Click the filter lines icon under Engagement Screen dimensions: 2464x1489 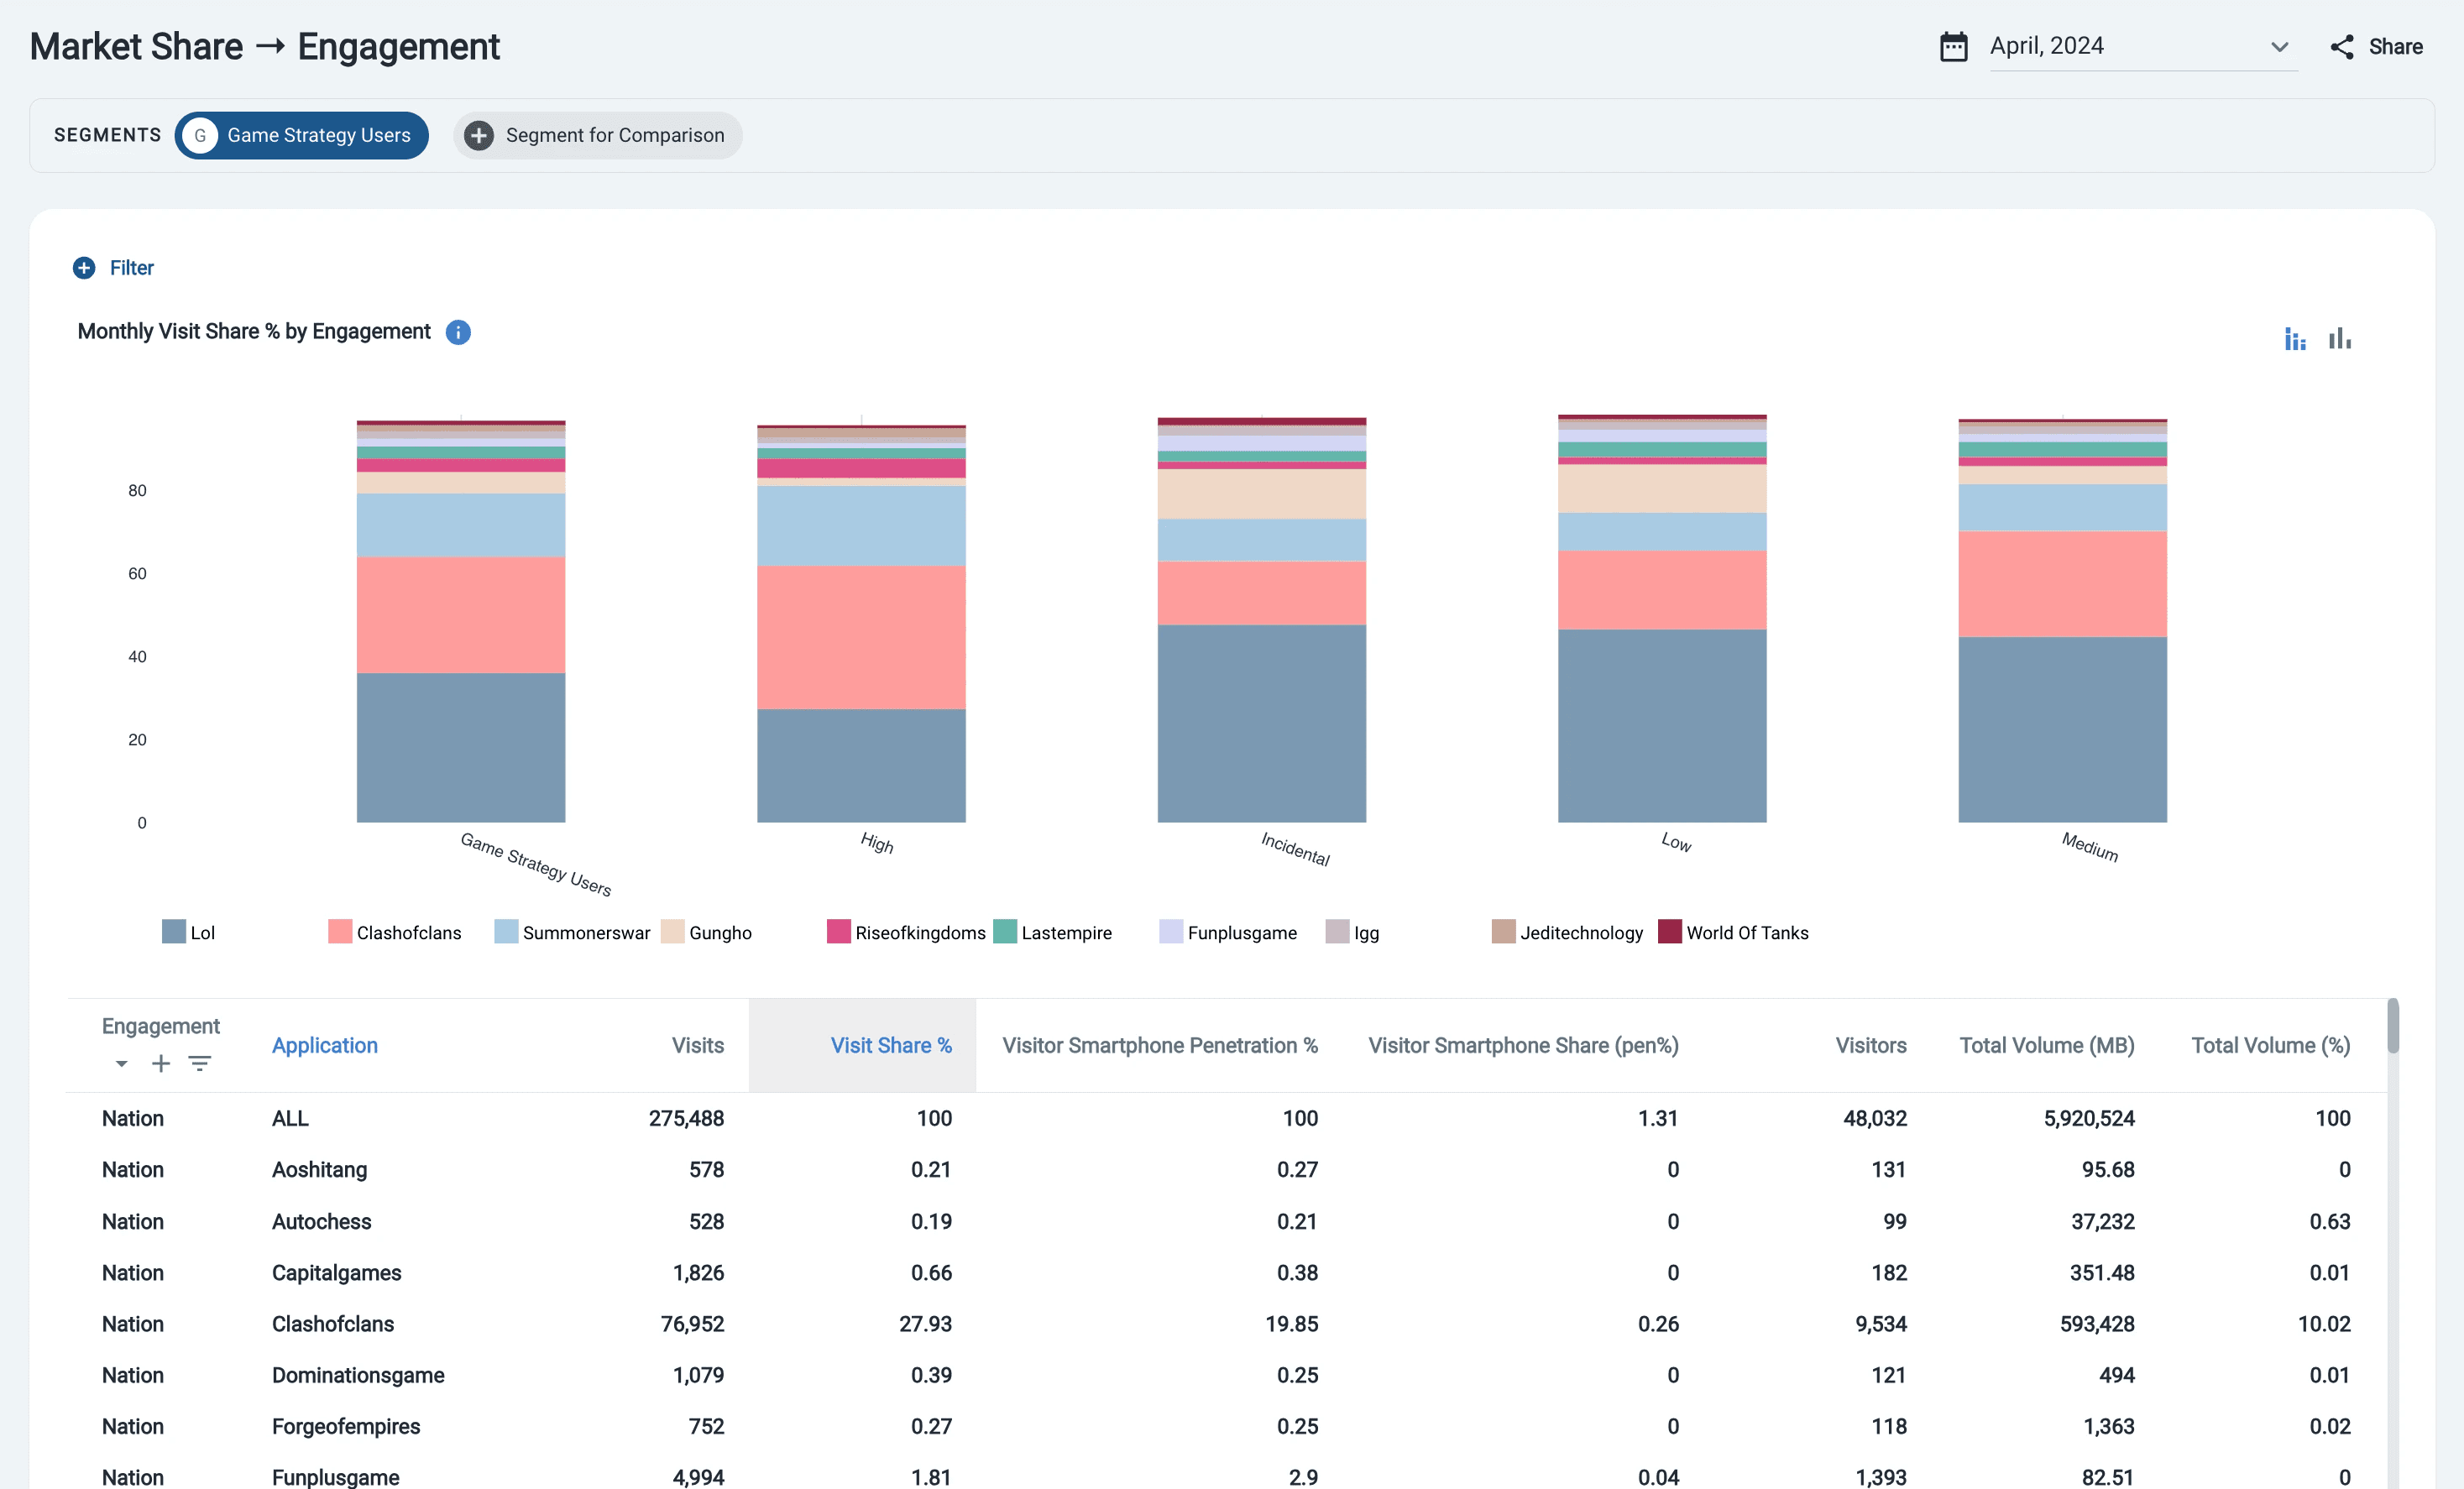[x=200, y=1064]
